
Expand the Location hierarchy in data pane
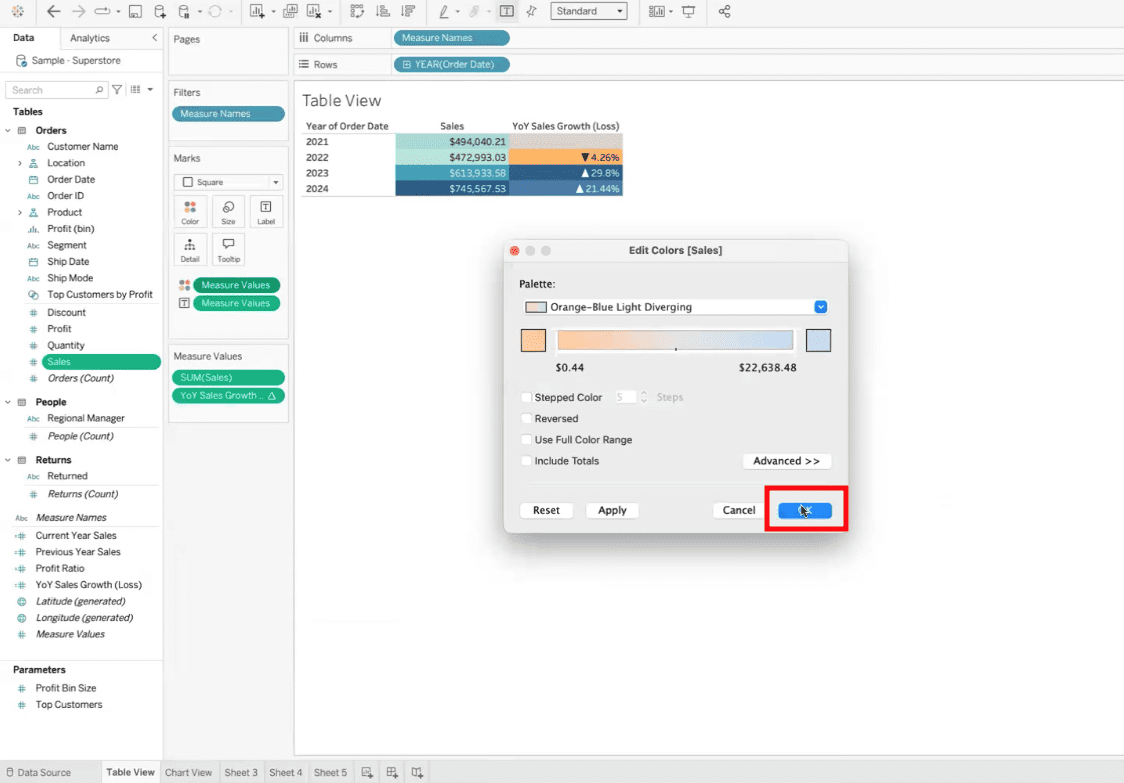(x=20, y=163)
